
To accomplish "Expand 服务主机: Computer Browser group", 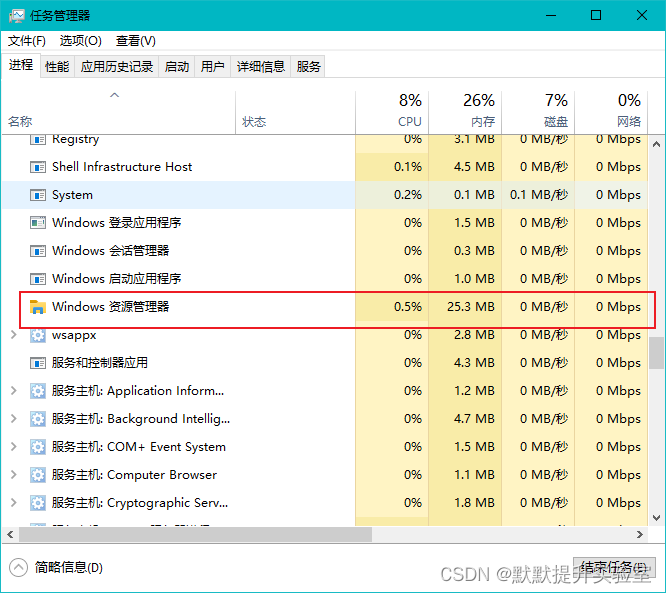I will 14,474.
